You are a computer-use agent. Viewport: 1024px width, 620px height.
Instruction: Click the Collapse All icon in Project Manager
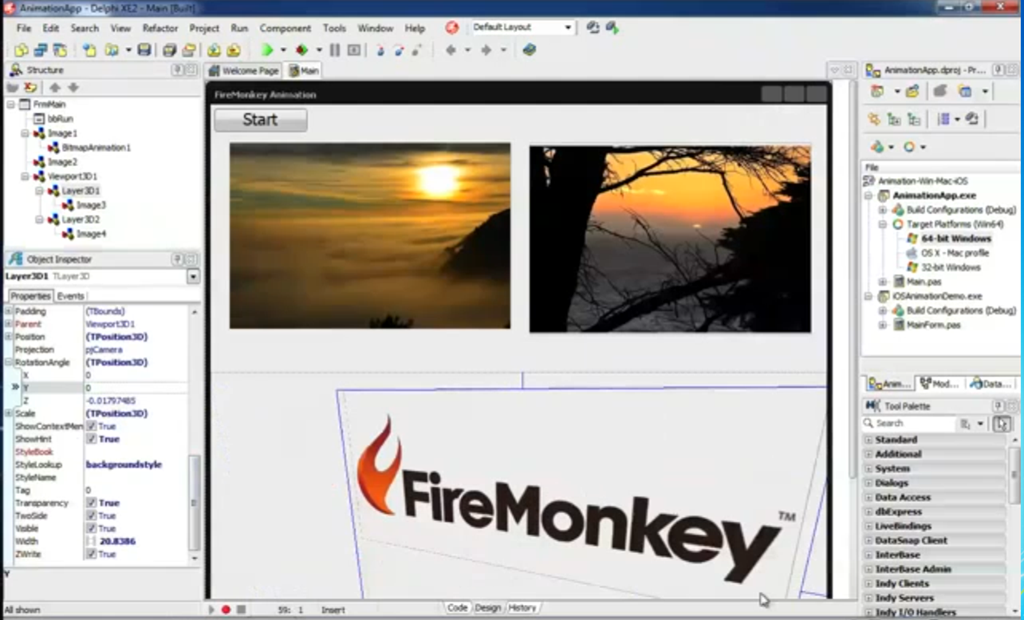click(x=914, y=119)
